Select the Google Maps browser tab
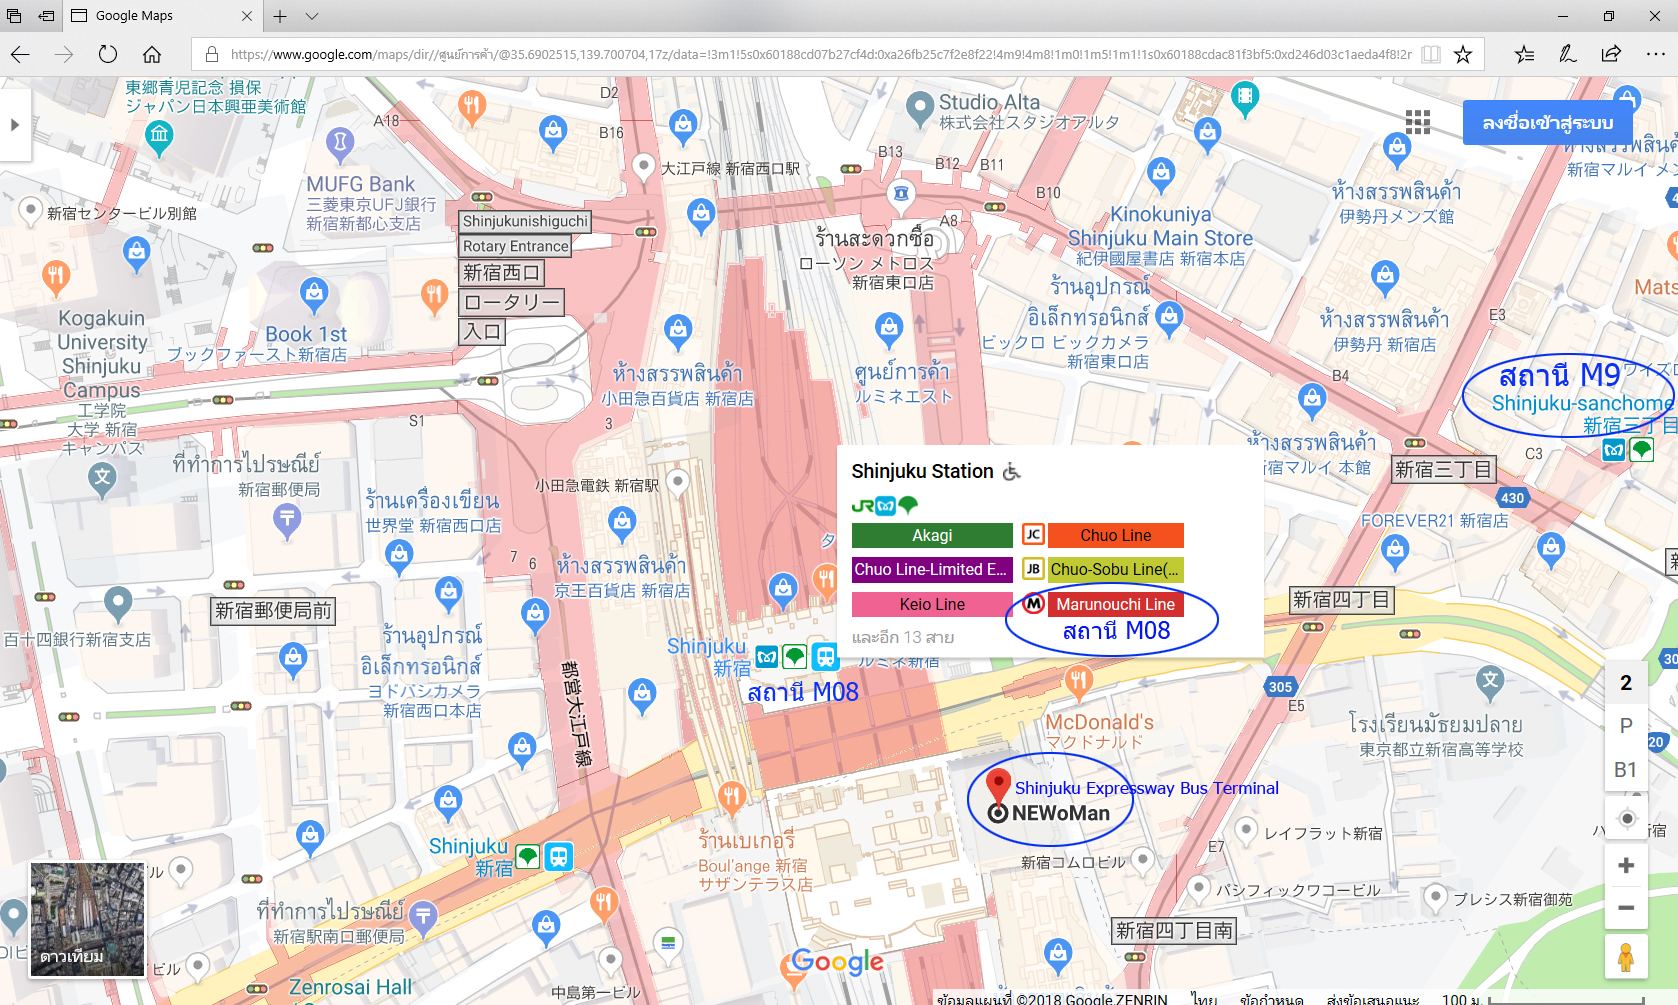The height and width of the screenshot is (1005, 1678). [x=162, y=16]
